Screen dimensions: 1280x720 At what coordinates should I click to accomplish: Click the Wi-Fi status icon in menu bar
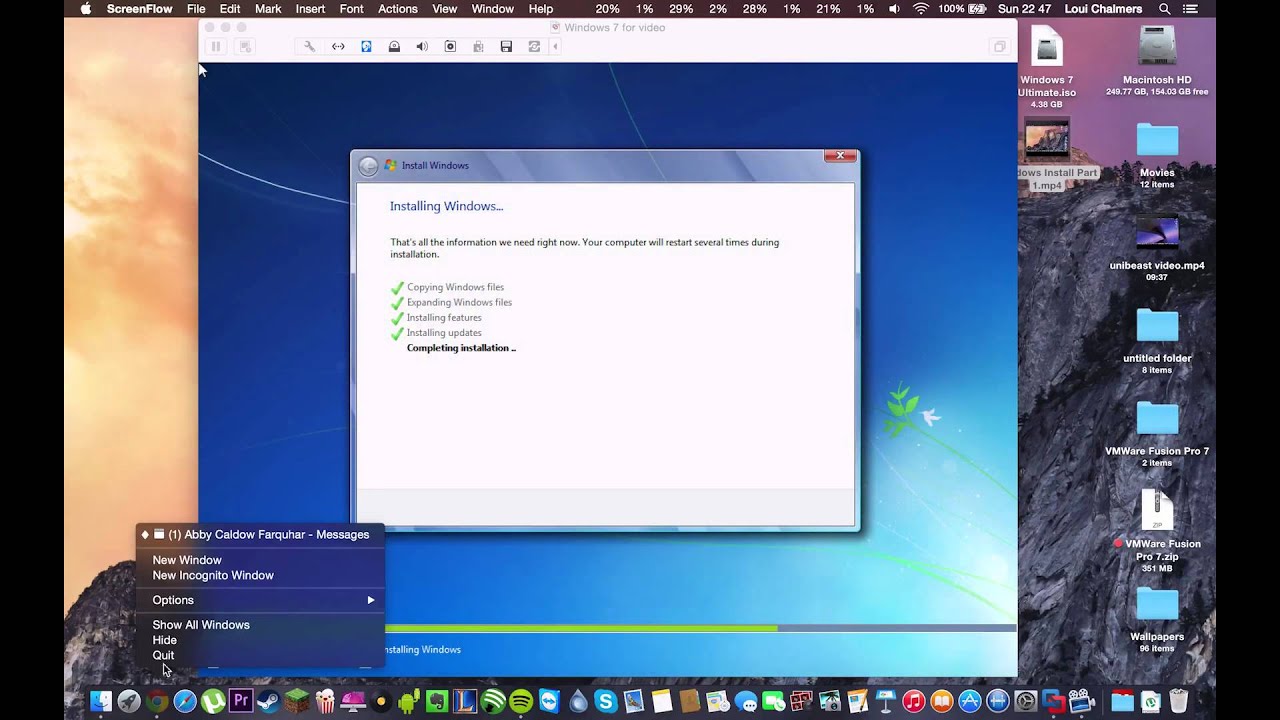tap(920, 9)
